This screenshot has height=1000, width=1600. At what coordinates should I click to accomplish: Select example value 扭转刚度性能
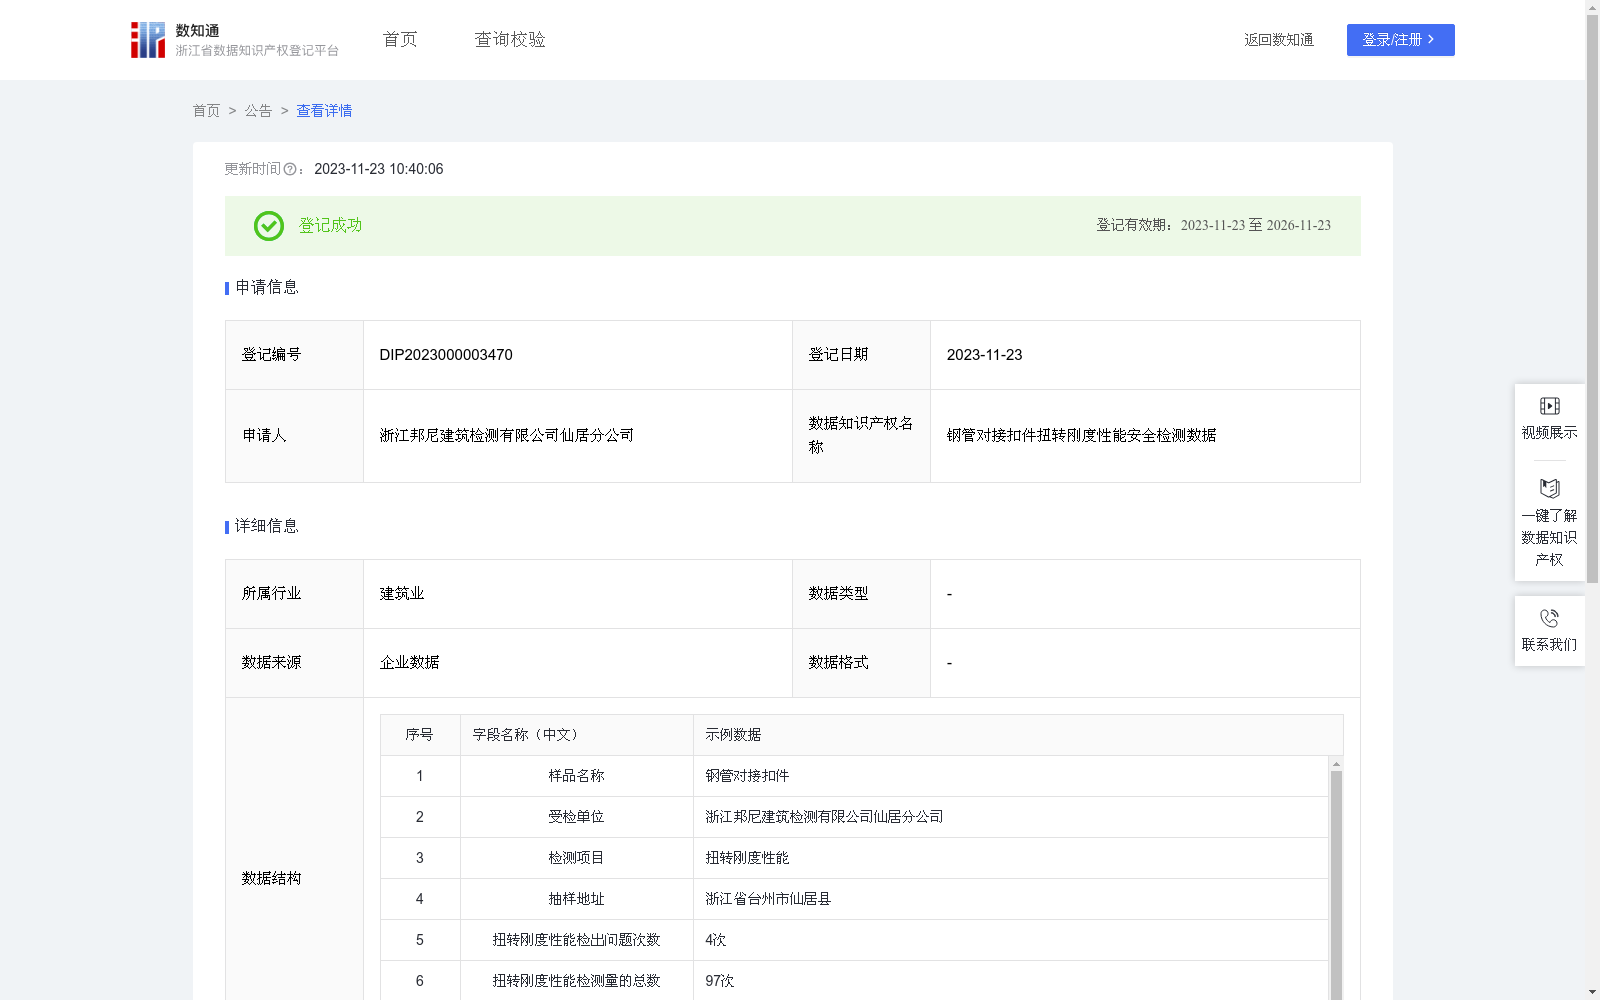coord(747,858)
